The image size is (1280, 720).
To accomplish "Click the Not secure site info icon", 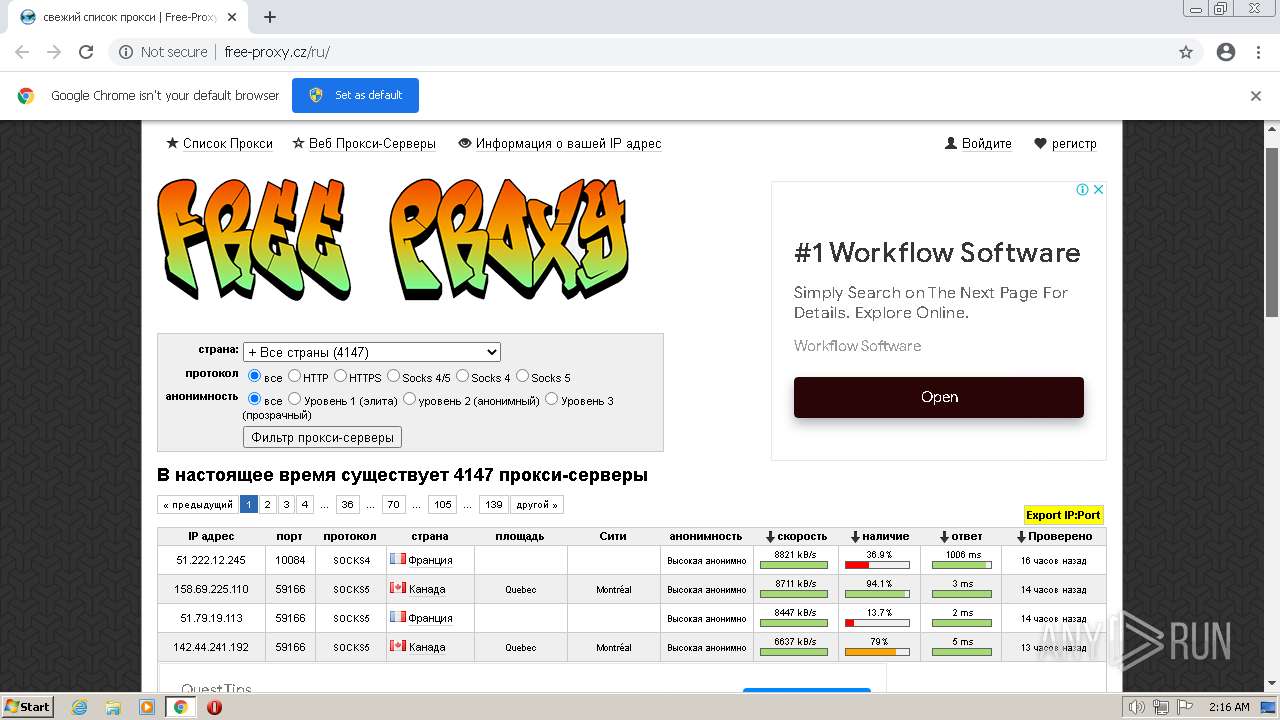I will coord(126,52).
